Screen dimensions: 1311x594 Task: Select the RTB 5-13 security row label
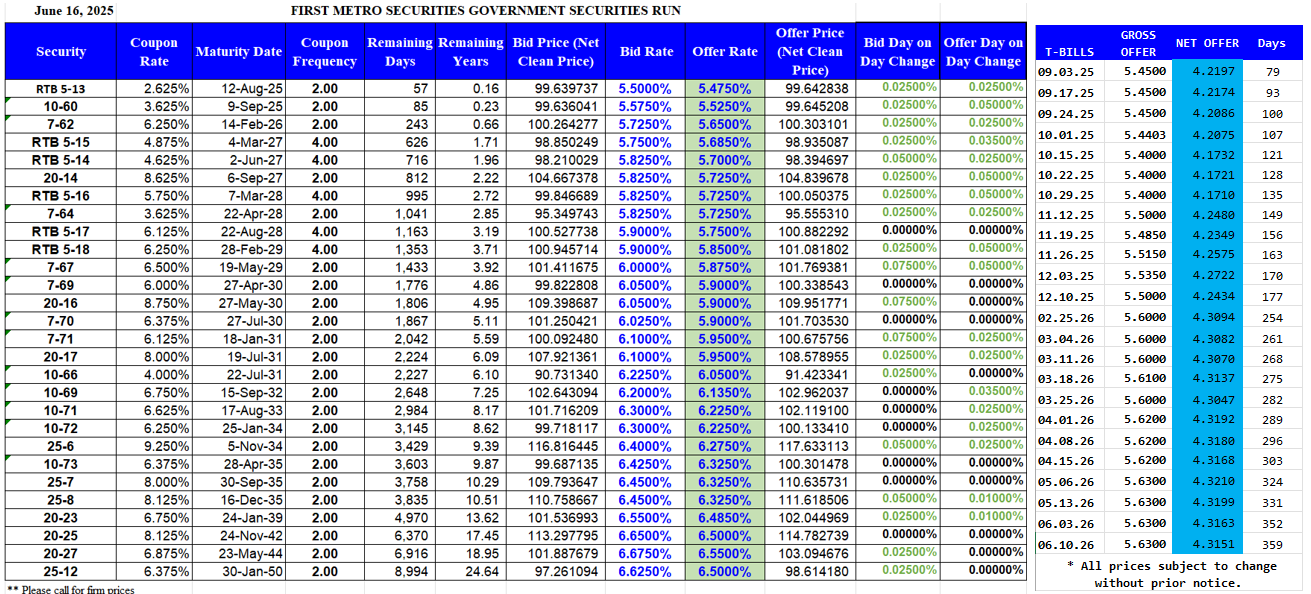[60, 89]
